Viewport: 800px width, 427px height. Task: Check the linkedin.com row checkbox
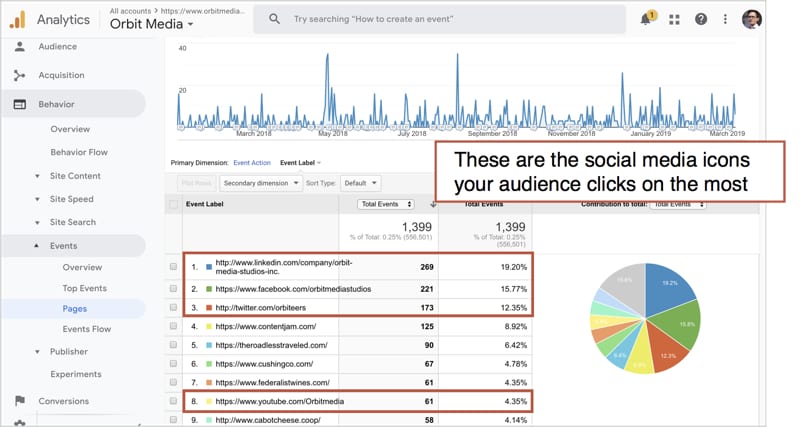click(173, 267)
